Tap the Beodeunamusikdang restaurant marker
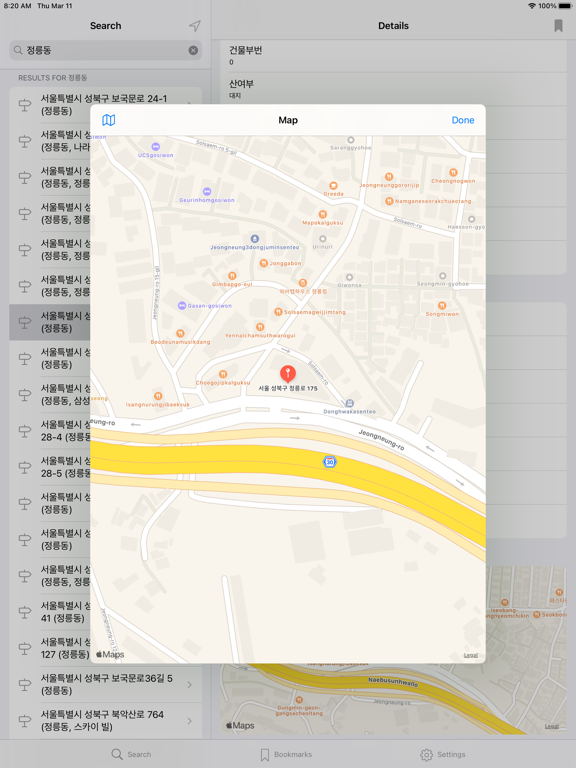 tap(180, 334)
